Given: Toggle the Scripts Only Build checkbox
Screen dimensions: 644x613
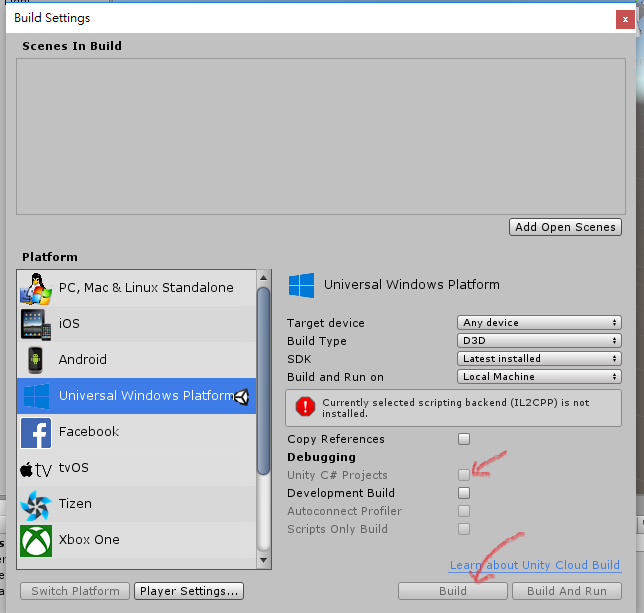Looking at the screenshot, I should [x=464, y=529].
